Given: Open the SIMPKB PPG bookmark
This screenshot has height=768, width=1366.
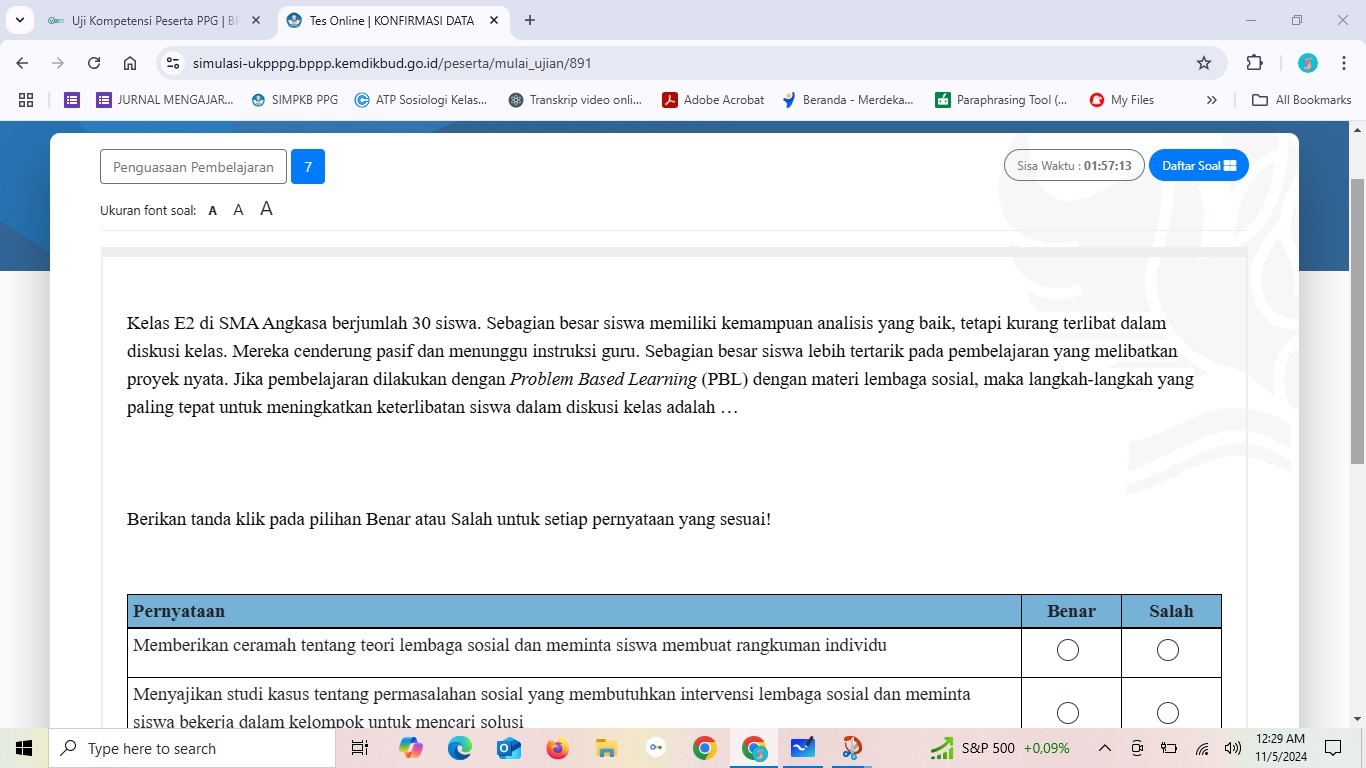Looking at the screenshot, I should click(x=295, y=100).
